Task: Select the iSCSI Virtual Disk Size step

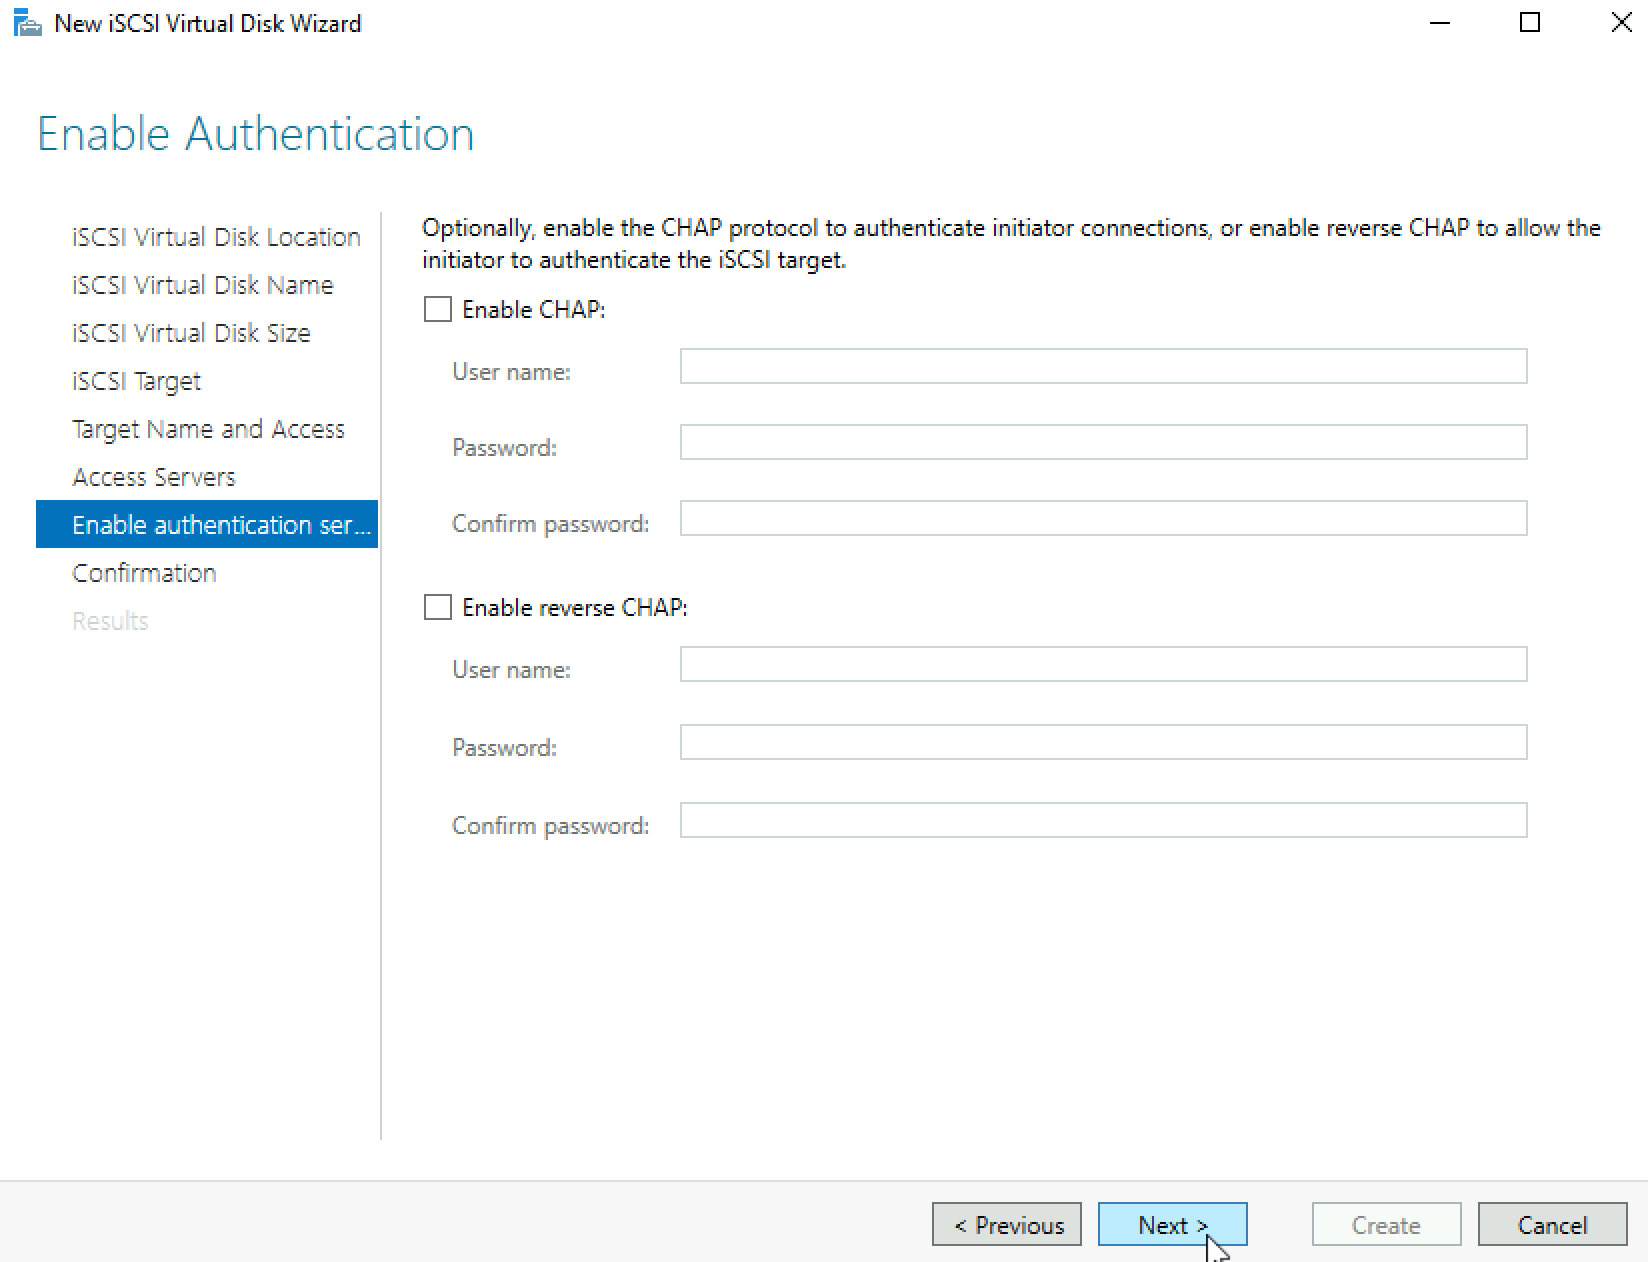Action: point(191,333)
